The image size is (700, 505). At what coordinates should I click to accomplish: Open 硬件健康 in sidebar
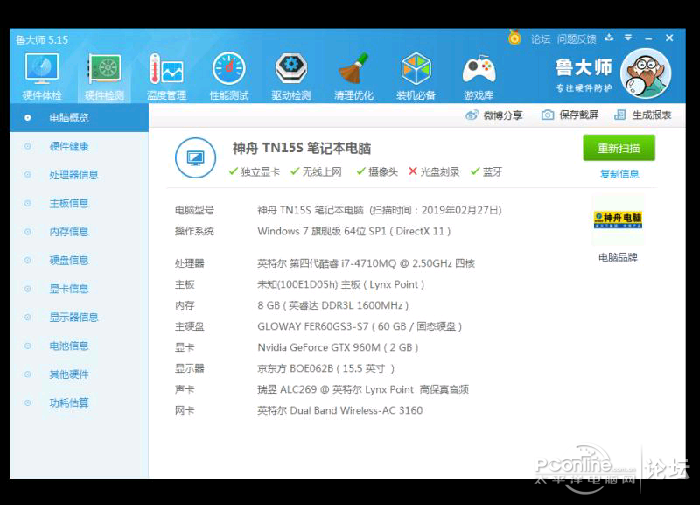69,146
